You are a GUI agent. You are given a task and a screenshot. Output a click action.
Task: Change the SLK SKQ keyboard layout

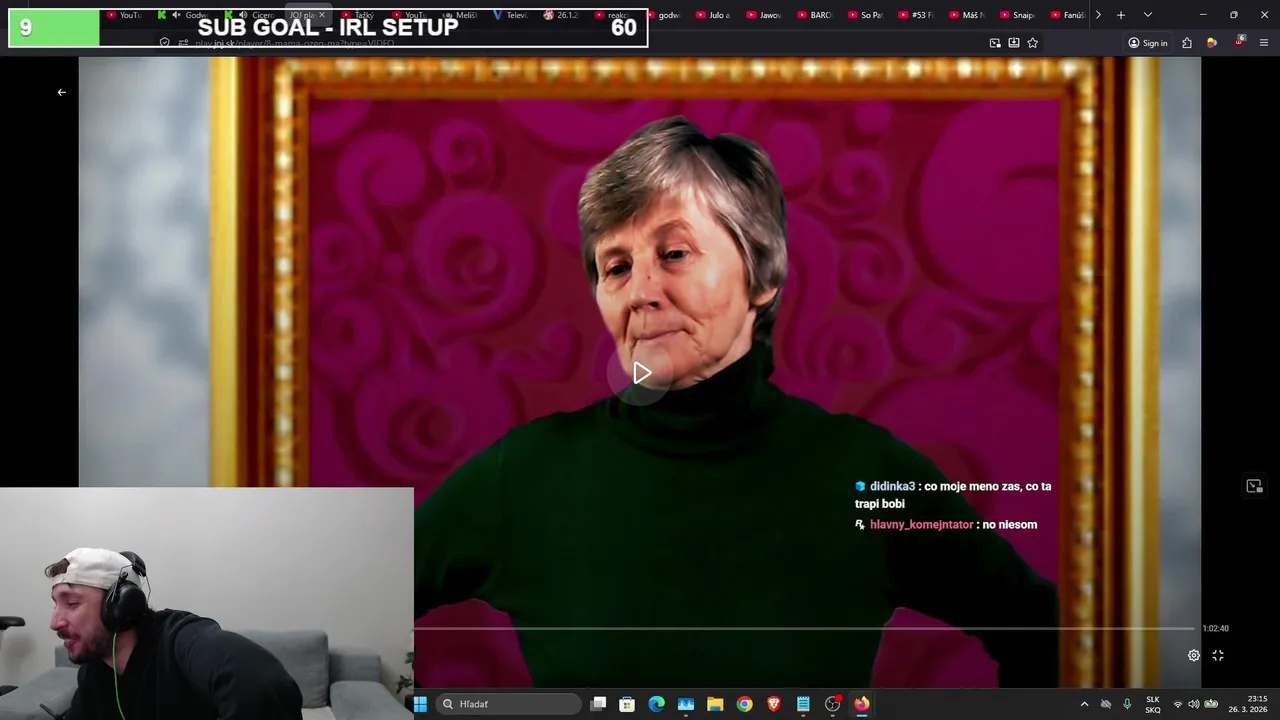[1153, 704]
